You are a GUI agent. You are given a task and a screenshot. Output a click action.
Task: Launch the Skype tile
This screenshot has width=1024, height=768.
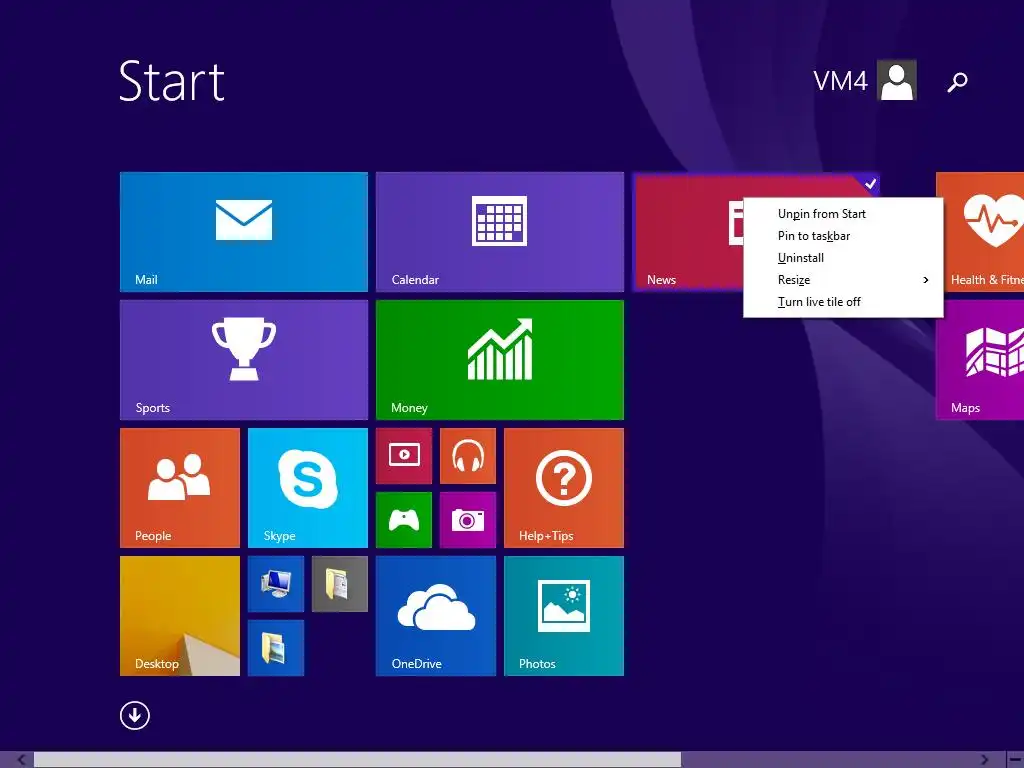coord(308,488)
